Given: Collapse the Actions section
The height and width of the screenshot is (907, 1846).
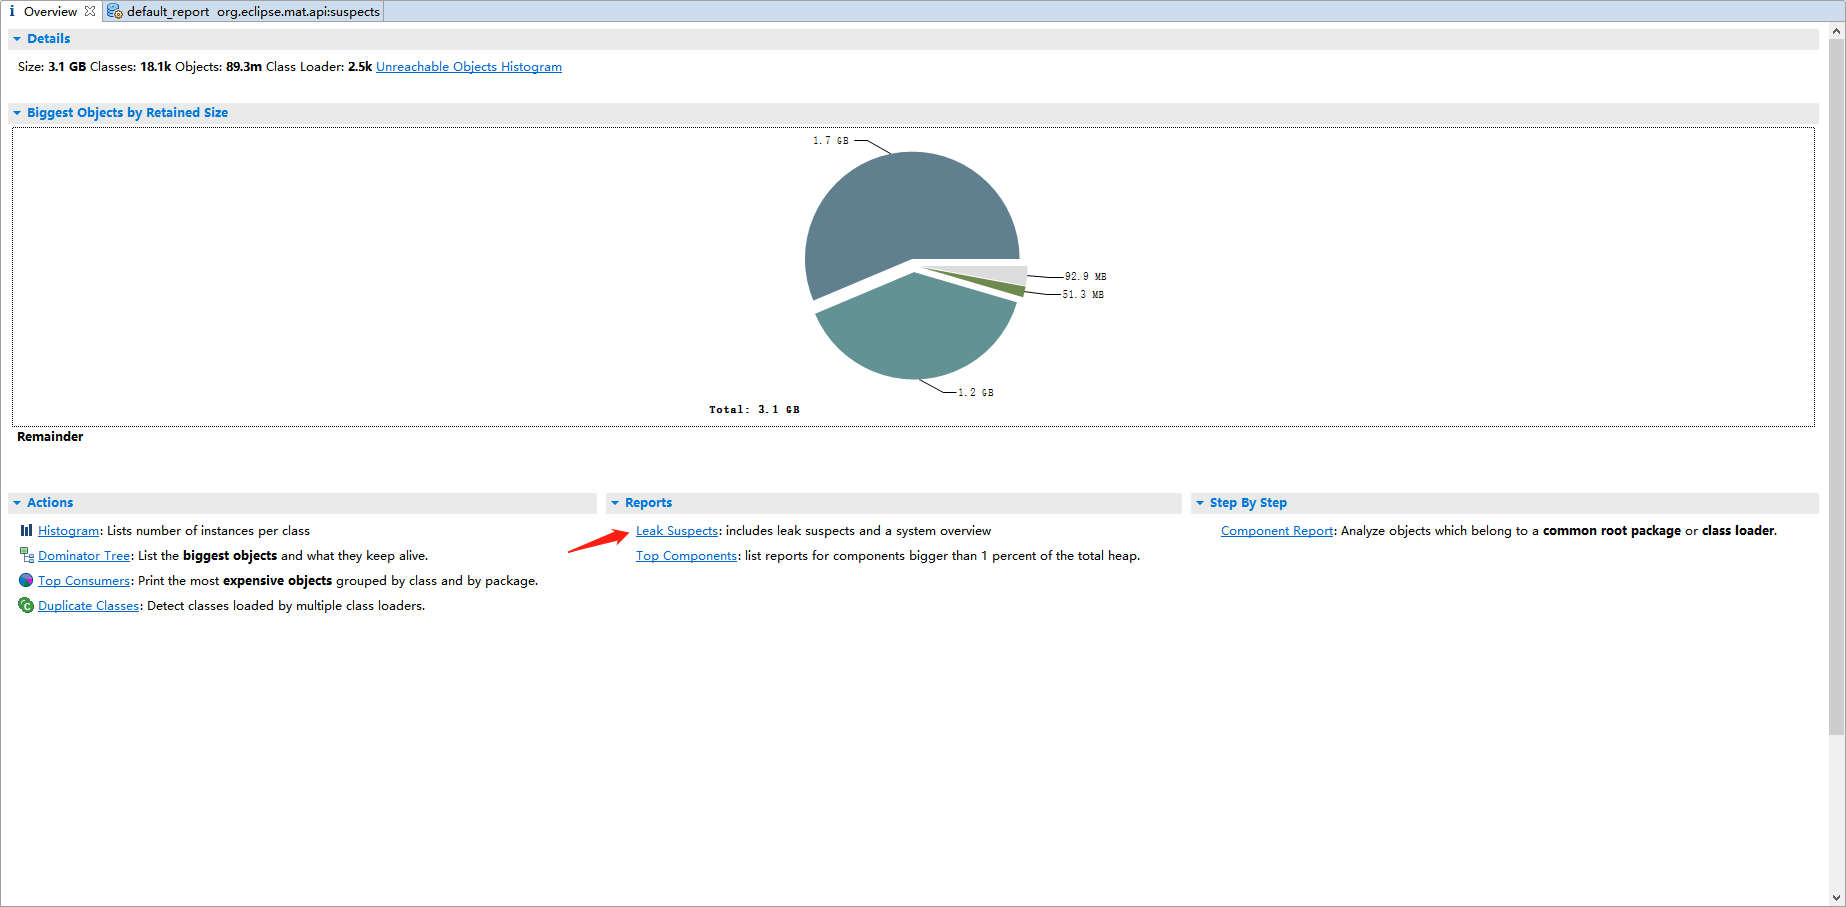Looking at the screenshot, I should (x=17, y=503).
